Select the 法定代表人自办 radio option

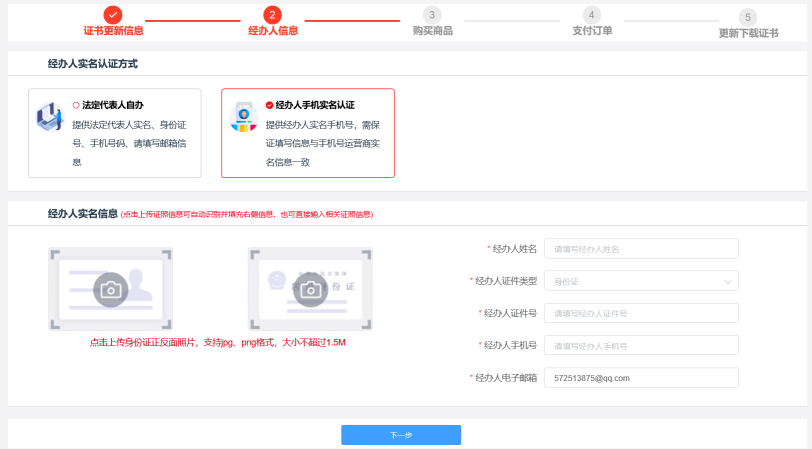coord(76,105)
